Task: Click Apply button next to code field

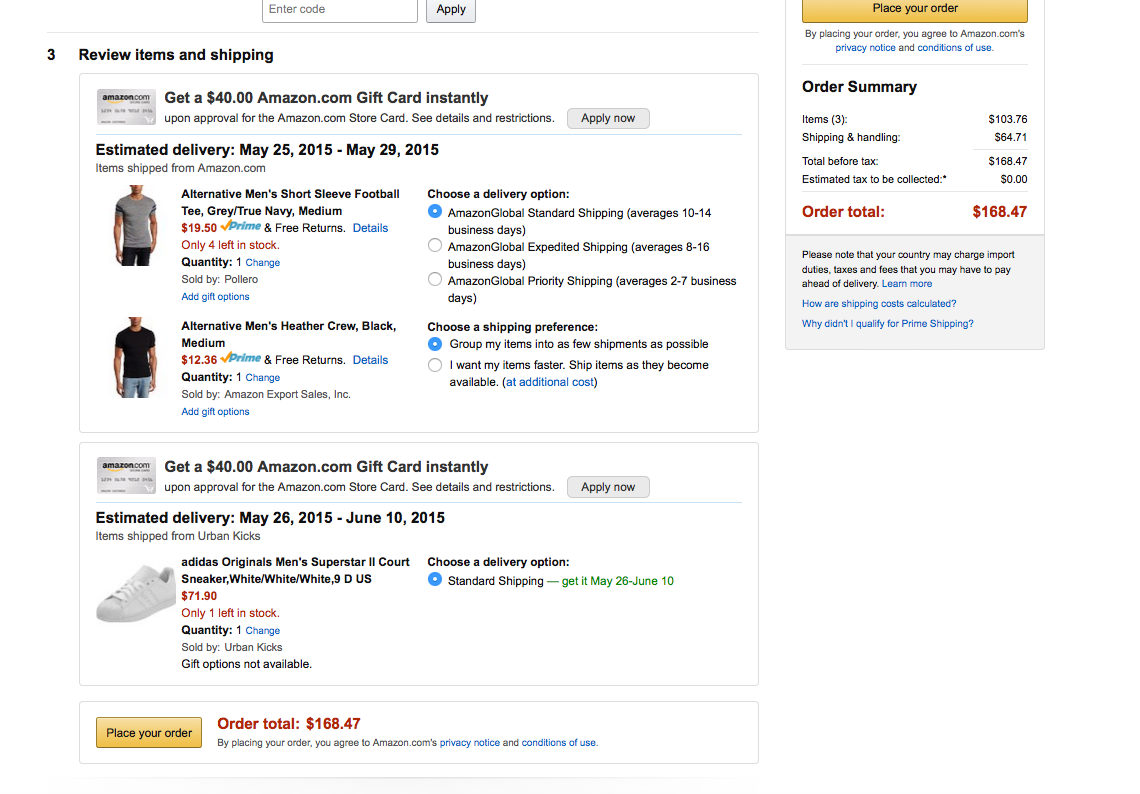Action: [451, 9]
